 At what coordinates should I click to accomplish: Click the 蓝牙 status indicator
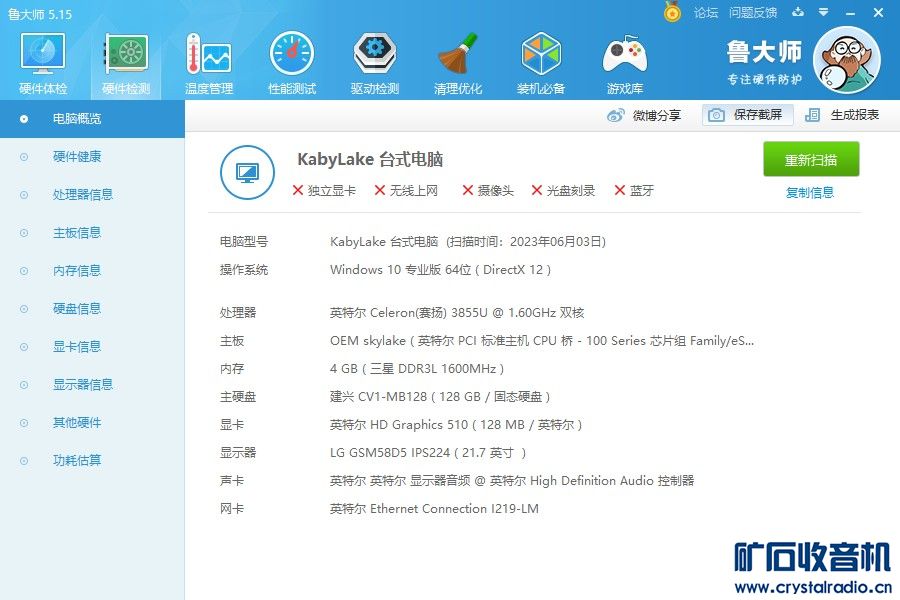click(x=634, y=191)
